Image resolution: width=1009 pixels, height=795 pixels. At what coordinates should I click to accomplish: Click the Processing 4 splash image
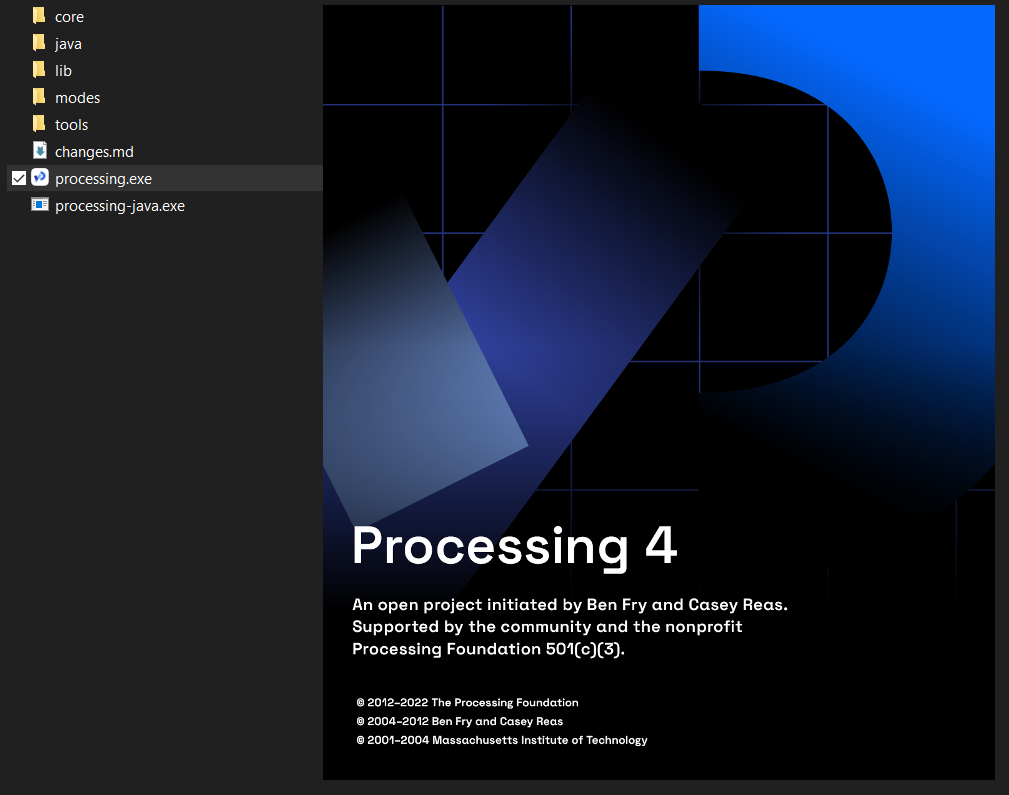[x=658, y=393]
